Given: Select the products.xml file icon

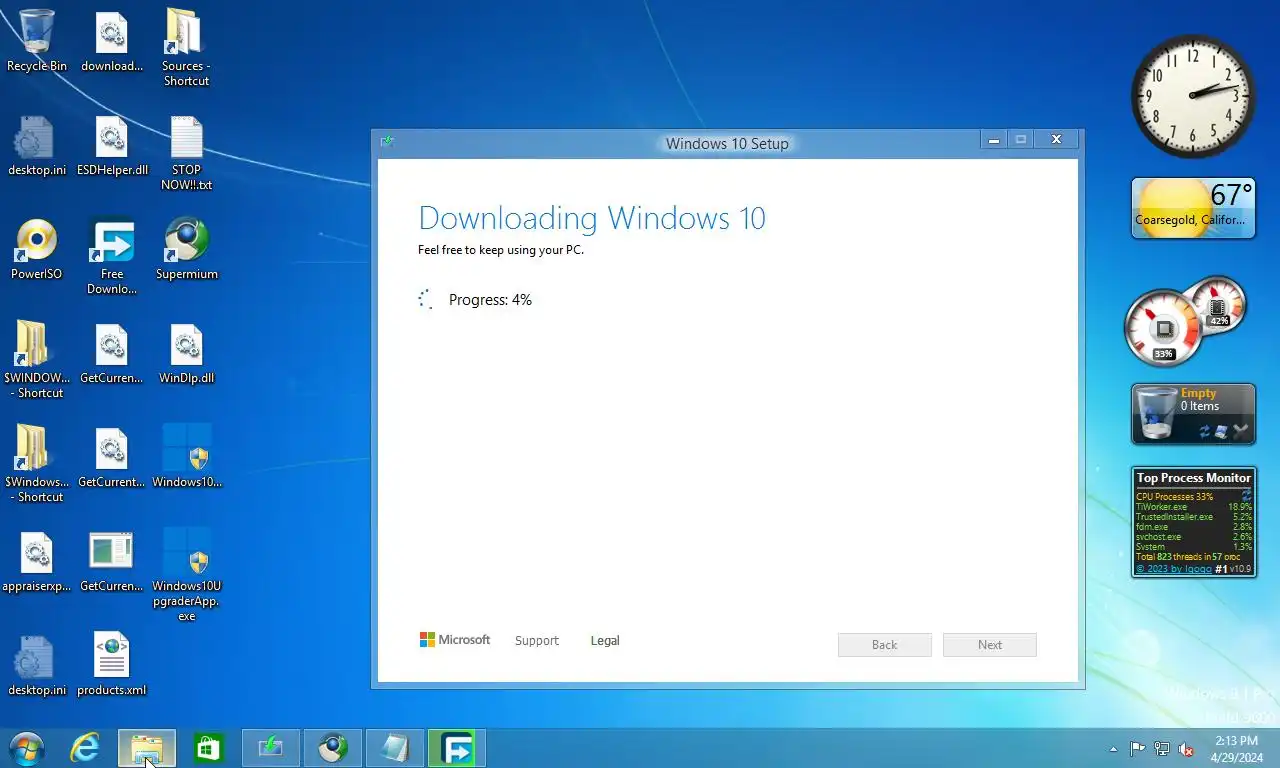Looking at the screenshot, I should 112,664.
